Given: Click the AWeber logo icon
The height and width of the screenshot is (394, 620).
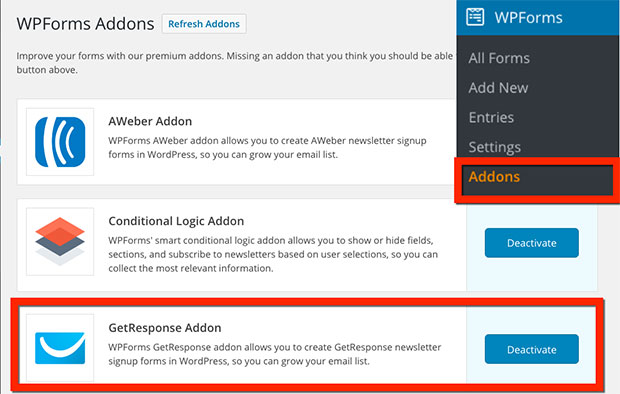Looking at the screenshot, I should (60, 142).
